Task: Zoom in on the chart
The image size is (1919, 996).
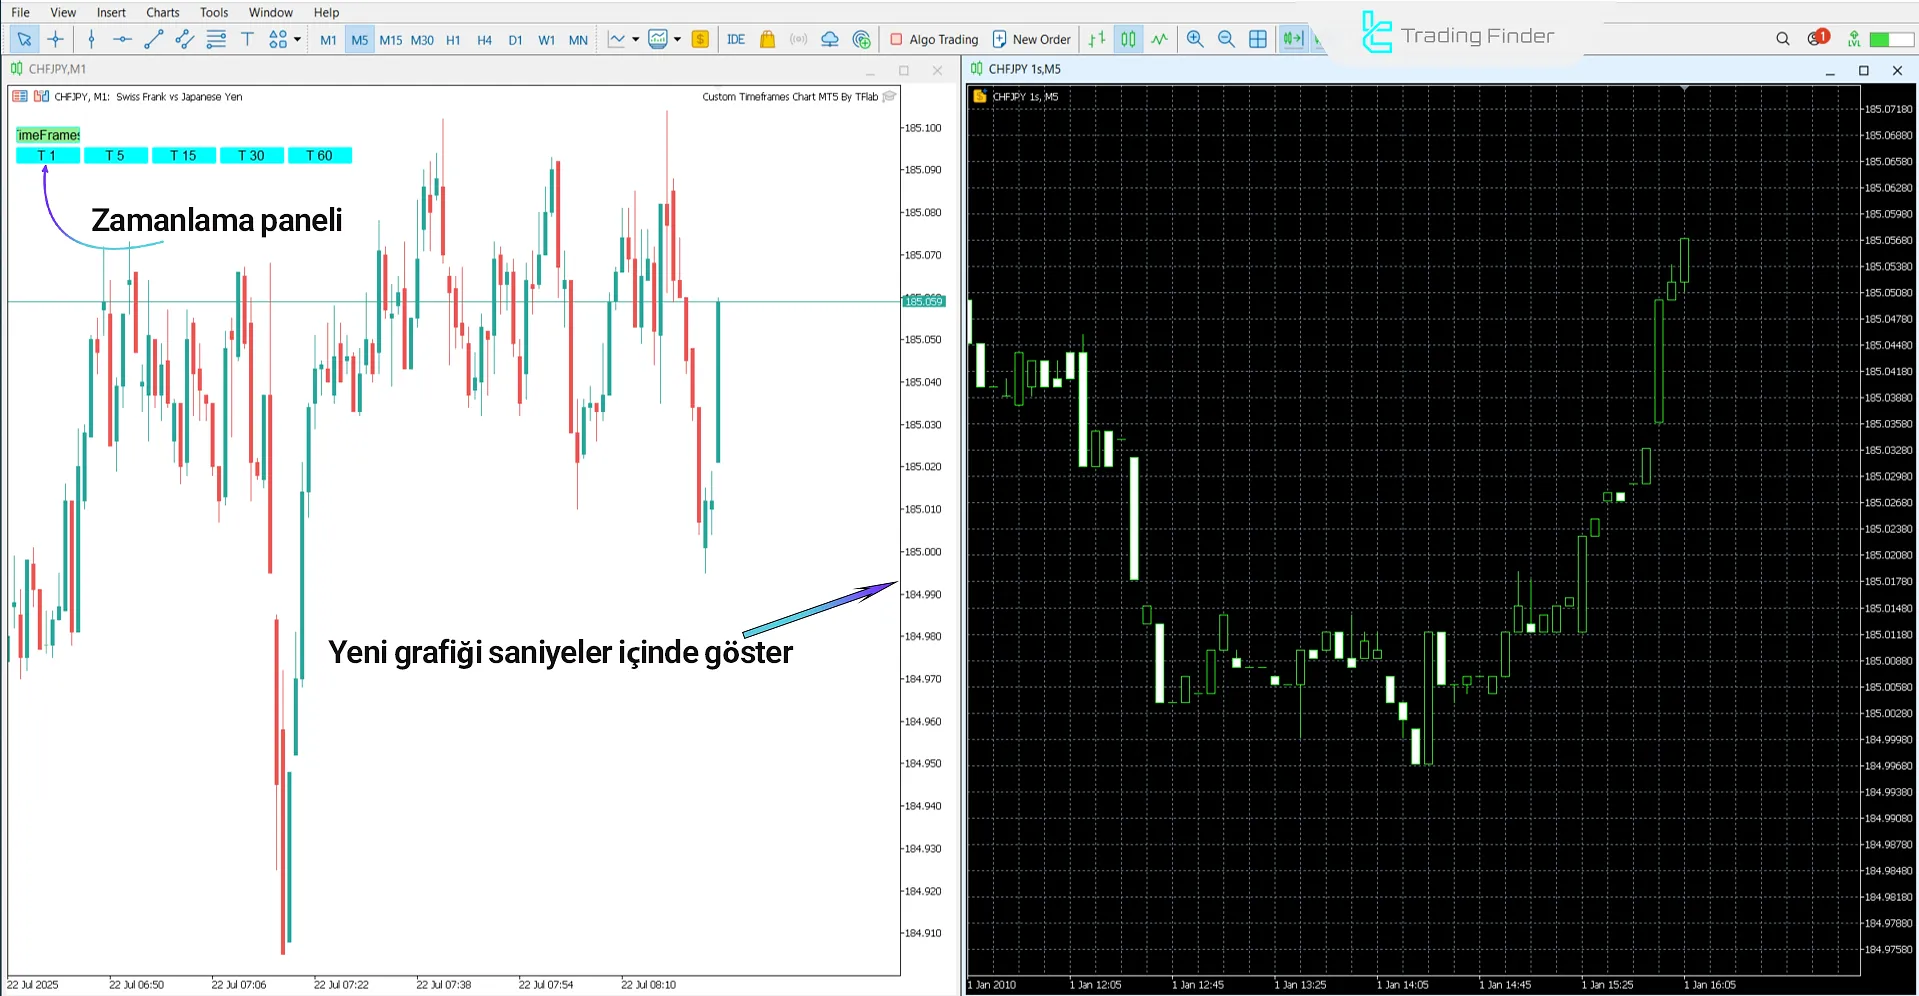Action: (x=1195, y=39)
